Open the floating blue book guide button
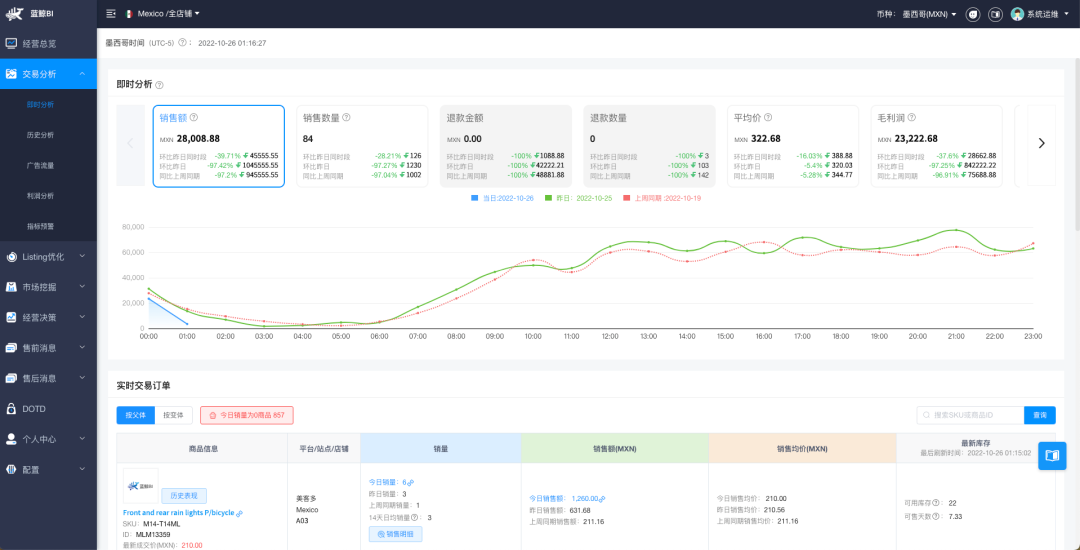The image size is (1080, 550). pyautogui.click(x=1052, y=456)
